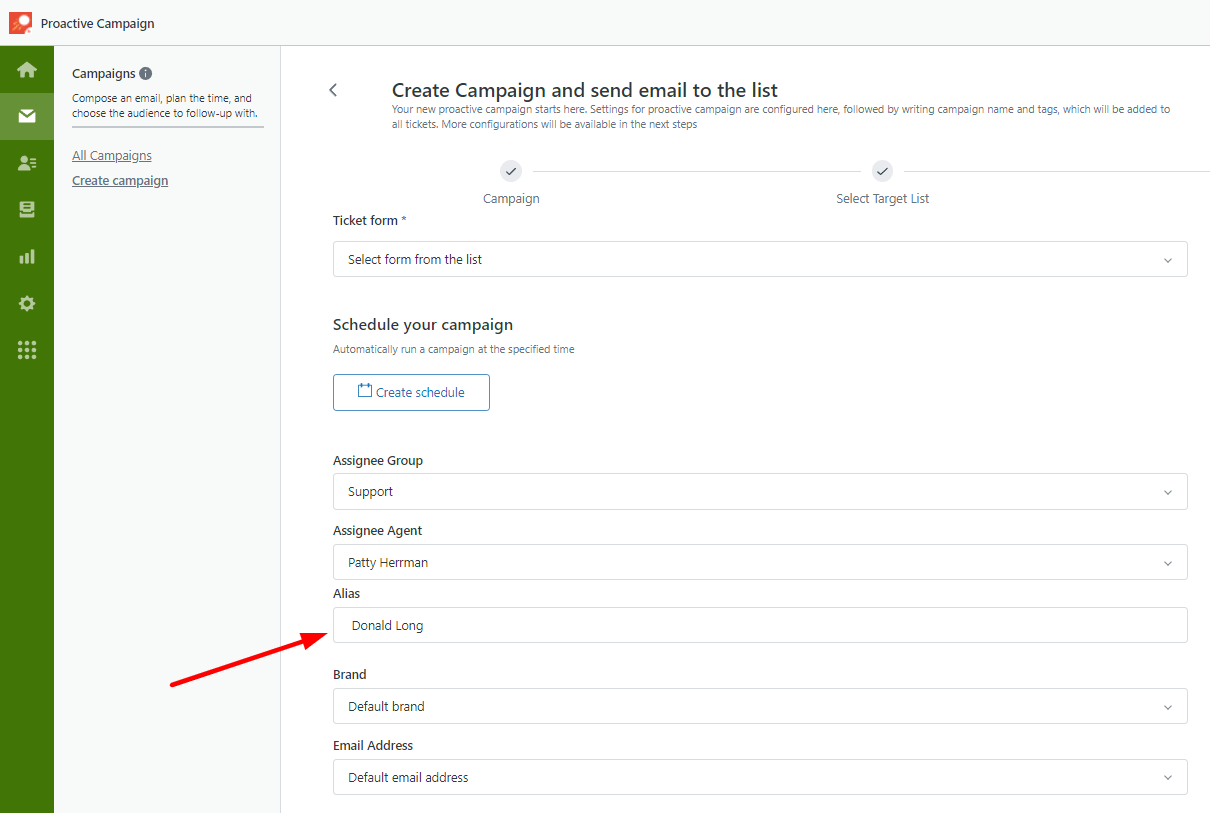Viewport: 1210px width, 813px height.
Task: Click the info icon beside Campaigns
Action: 146,74
